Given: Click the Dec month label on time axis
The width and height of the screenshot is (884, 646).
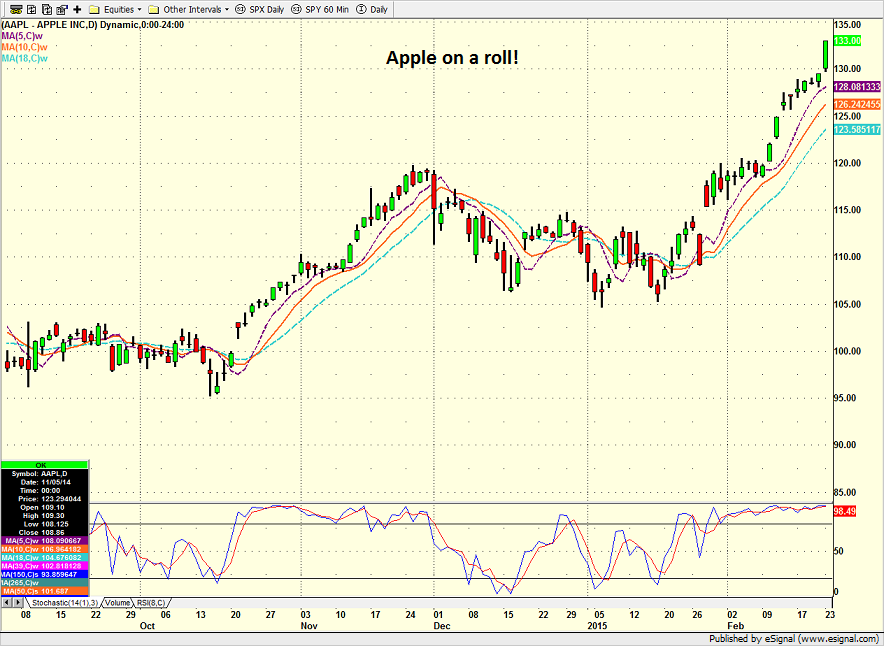Looking at the screenshot, I should [x=442, y=626].
